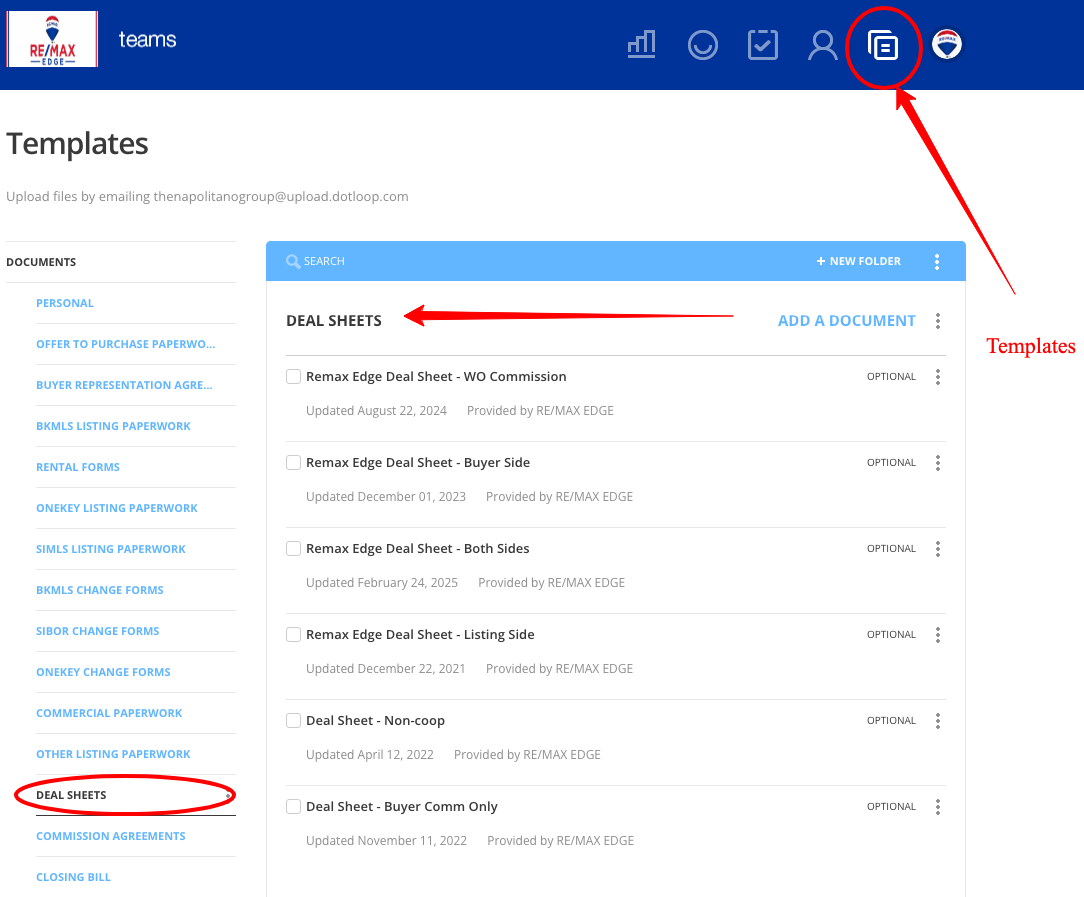Click the RE/MAX Edge logo
Screen dimensions: 1084x897
pyautogui.click(x=53, y=39)
